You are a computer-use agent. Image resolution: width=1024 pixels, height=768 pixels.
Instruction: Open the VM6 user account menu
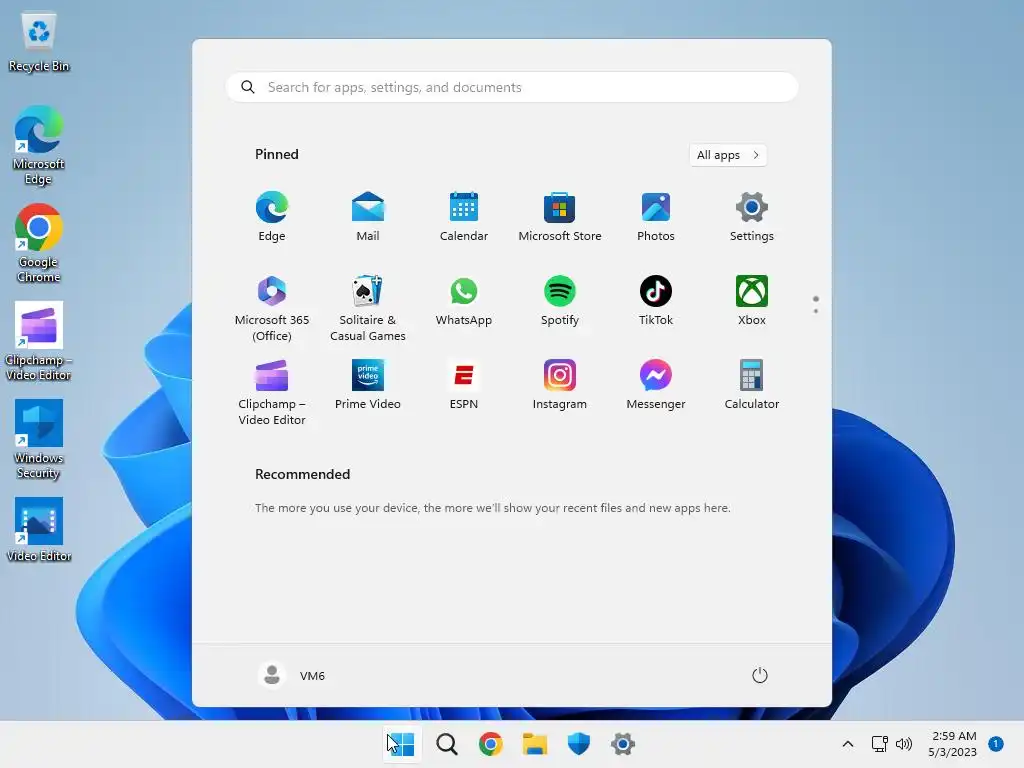[292, 675]
